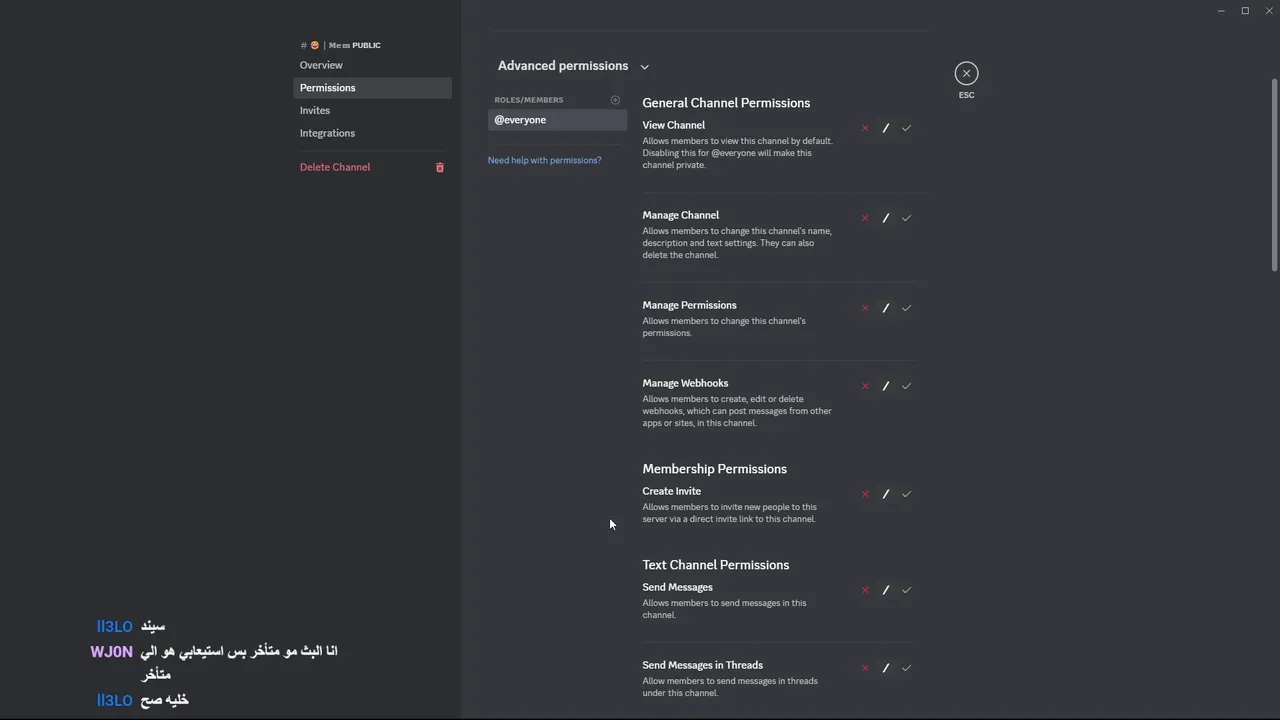Viewport: 1280px width, 720px height.
Task: Deny View Channel with the red X
Action: pyautogui.click(x=865, y=128)
